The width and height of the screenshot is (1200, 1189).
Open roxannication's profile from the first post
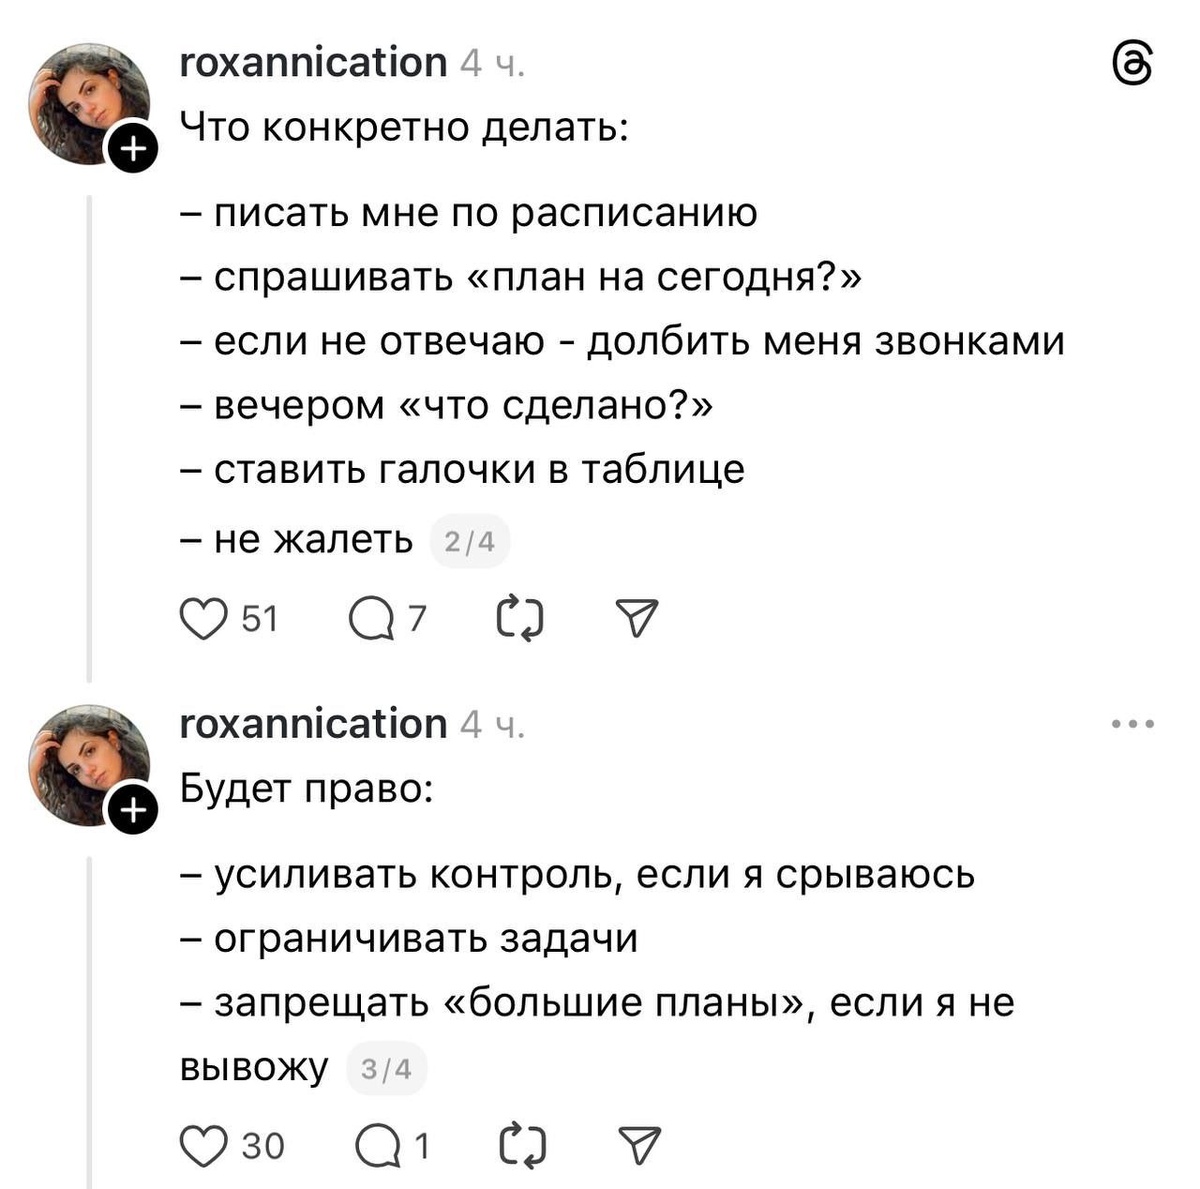[311, 62]
